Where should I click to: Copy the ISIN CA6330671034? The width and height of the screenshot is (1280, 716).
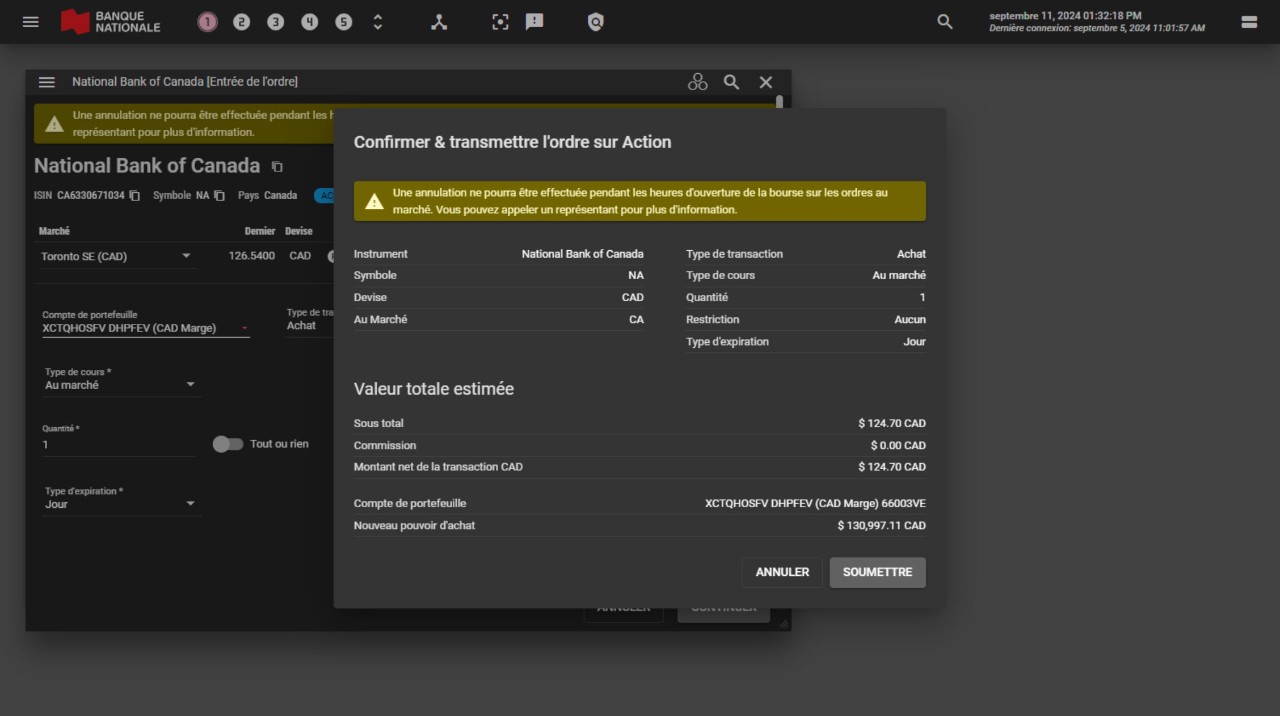click(135, 195)
